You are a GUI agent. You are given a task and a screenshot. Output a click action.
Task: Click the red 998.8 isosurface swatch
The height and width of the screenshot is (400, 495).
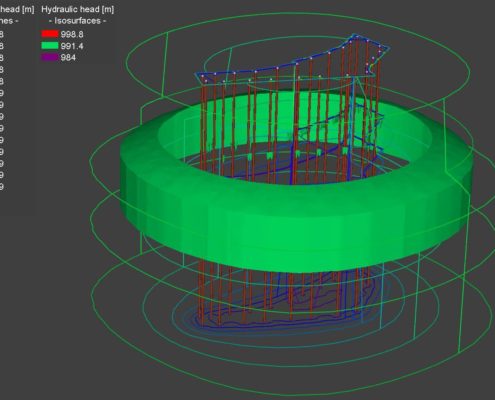[50, 34]
